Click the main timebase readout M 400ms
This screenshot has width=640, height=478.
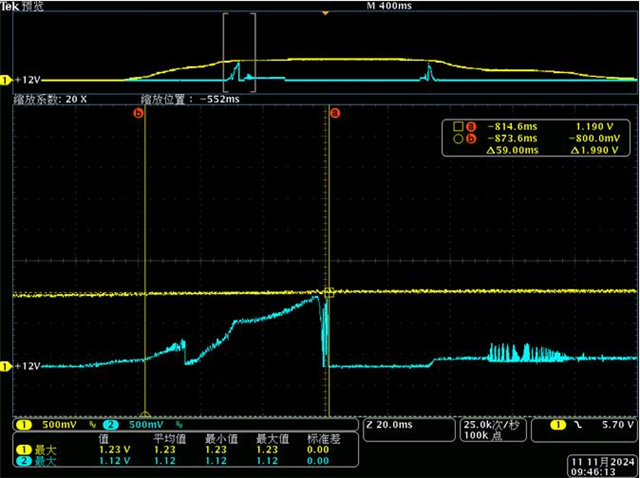(389, 6)
